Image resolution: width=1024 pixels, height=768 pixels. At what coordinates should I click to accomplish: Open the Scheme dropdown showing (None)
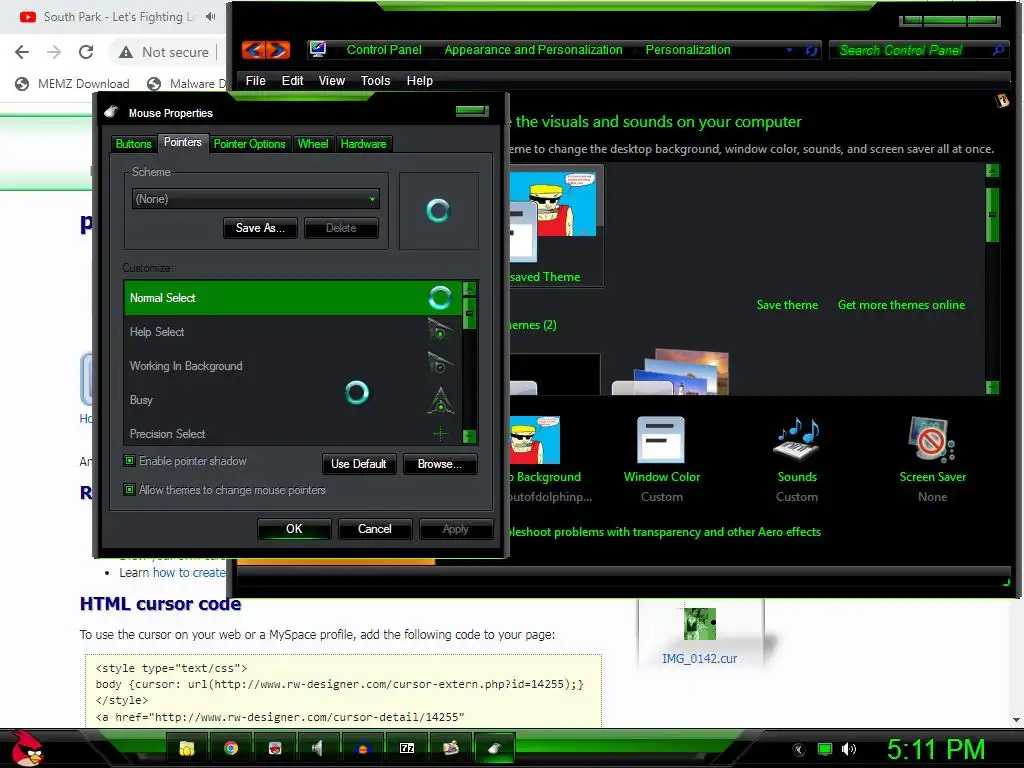(x=255, y=199)
